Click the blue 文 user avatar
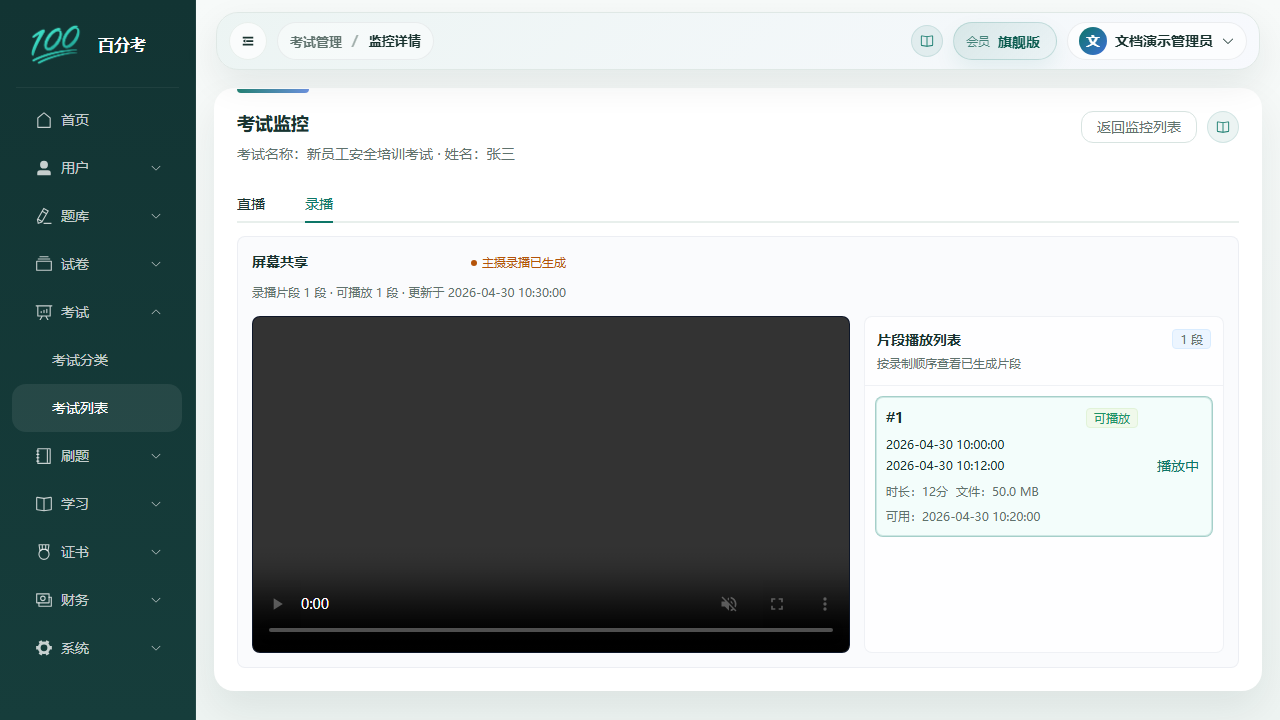1280x720 pixels. point(1093,41)
